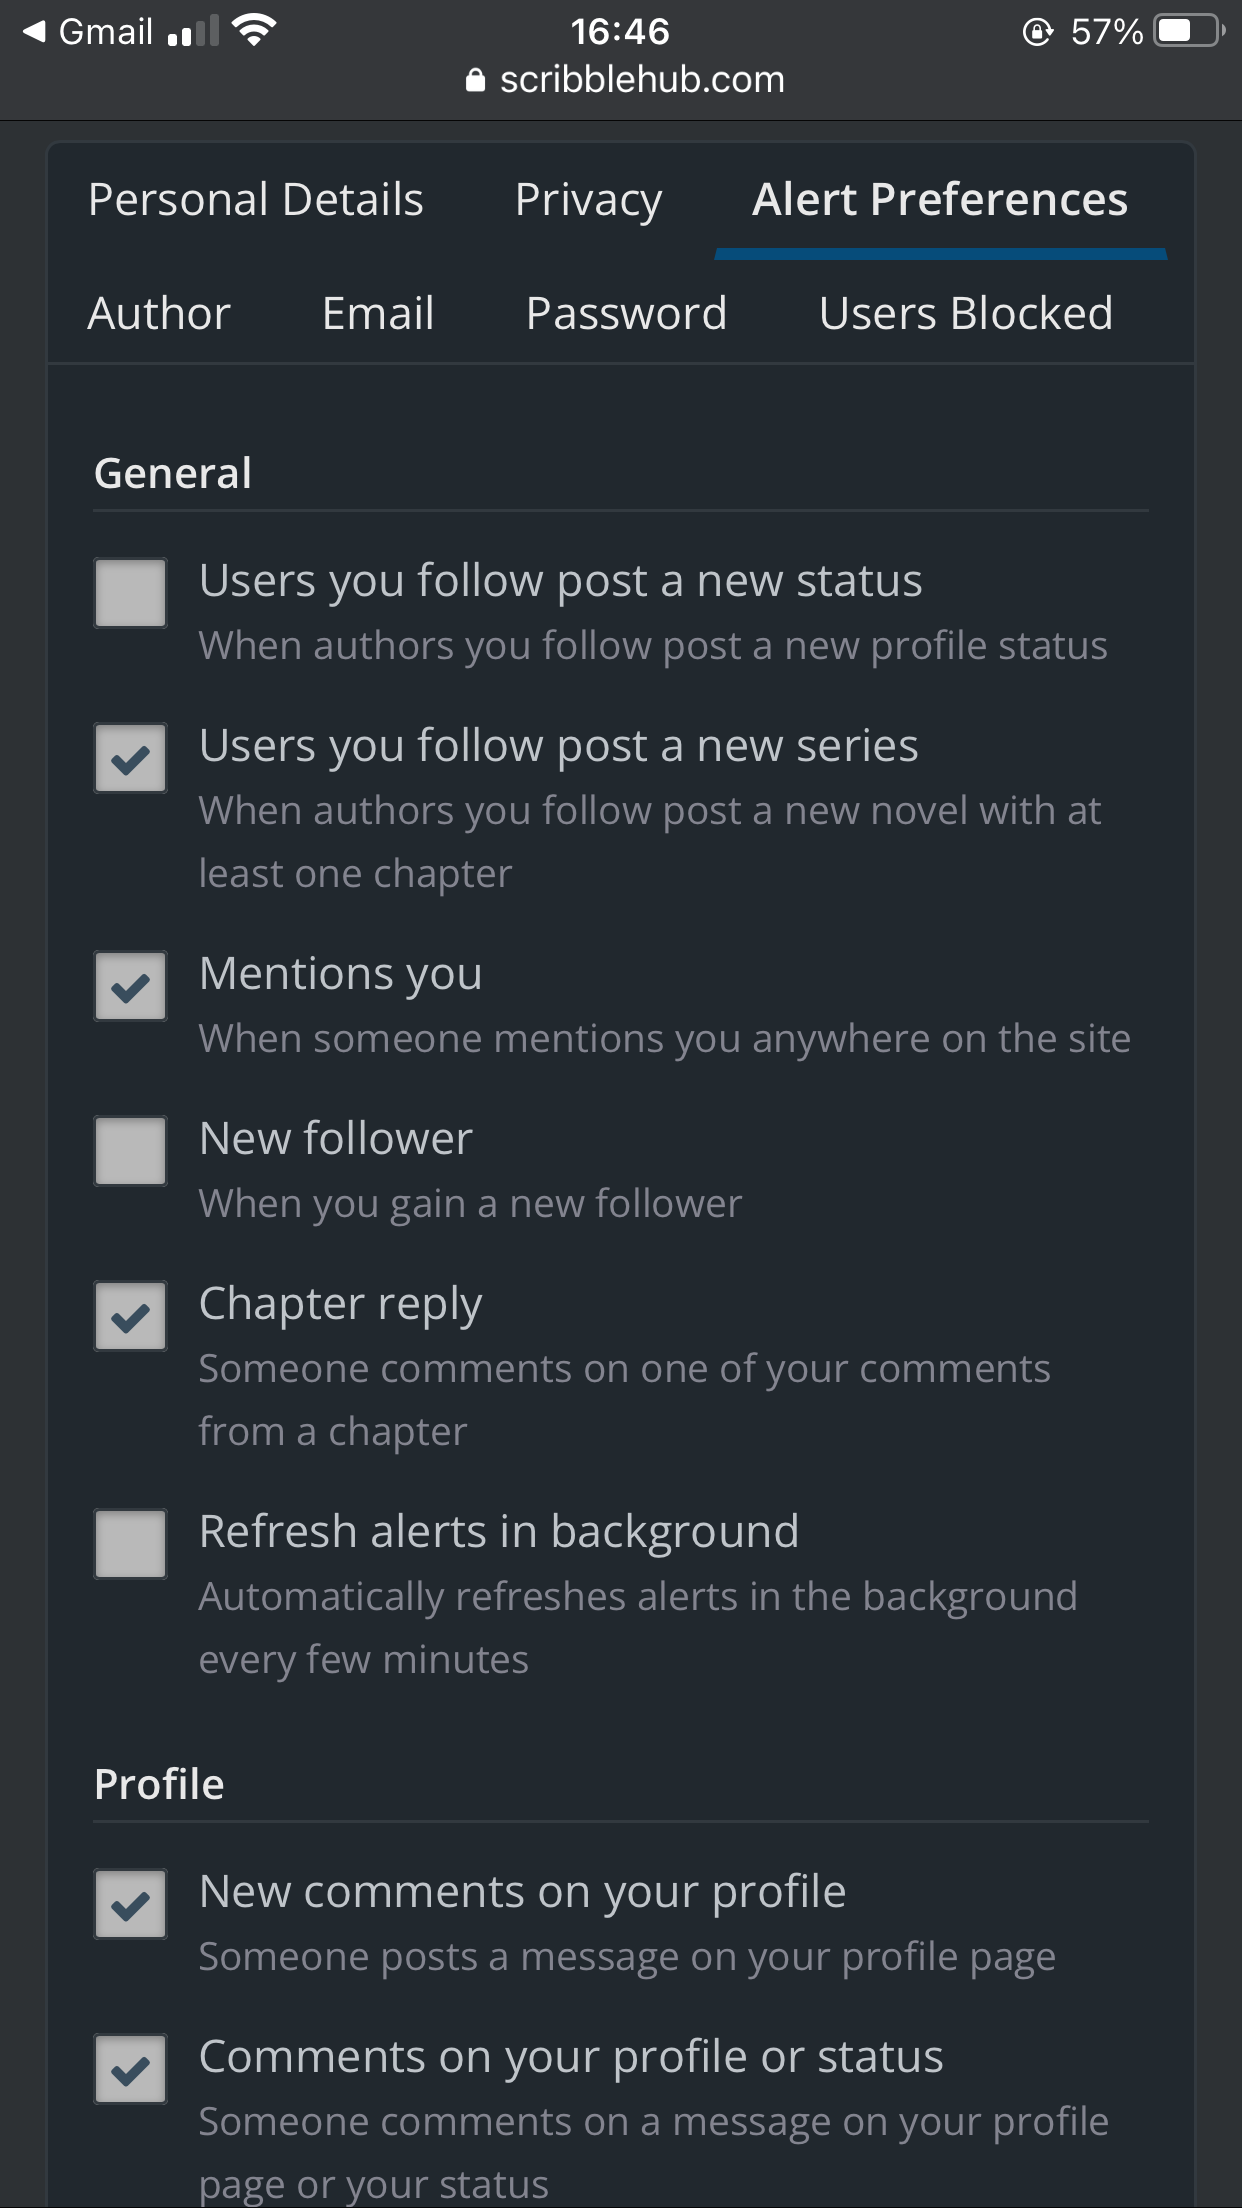Image resolution: width=1242 pixels, height=2208 pixels.
Task: Tap the scribblehub.com address bar
Action: coord(641,80)
